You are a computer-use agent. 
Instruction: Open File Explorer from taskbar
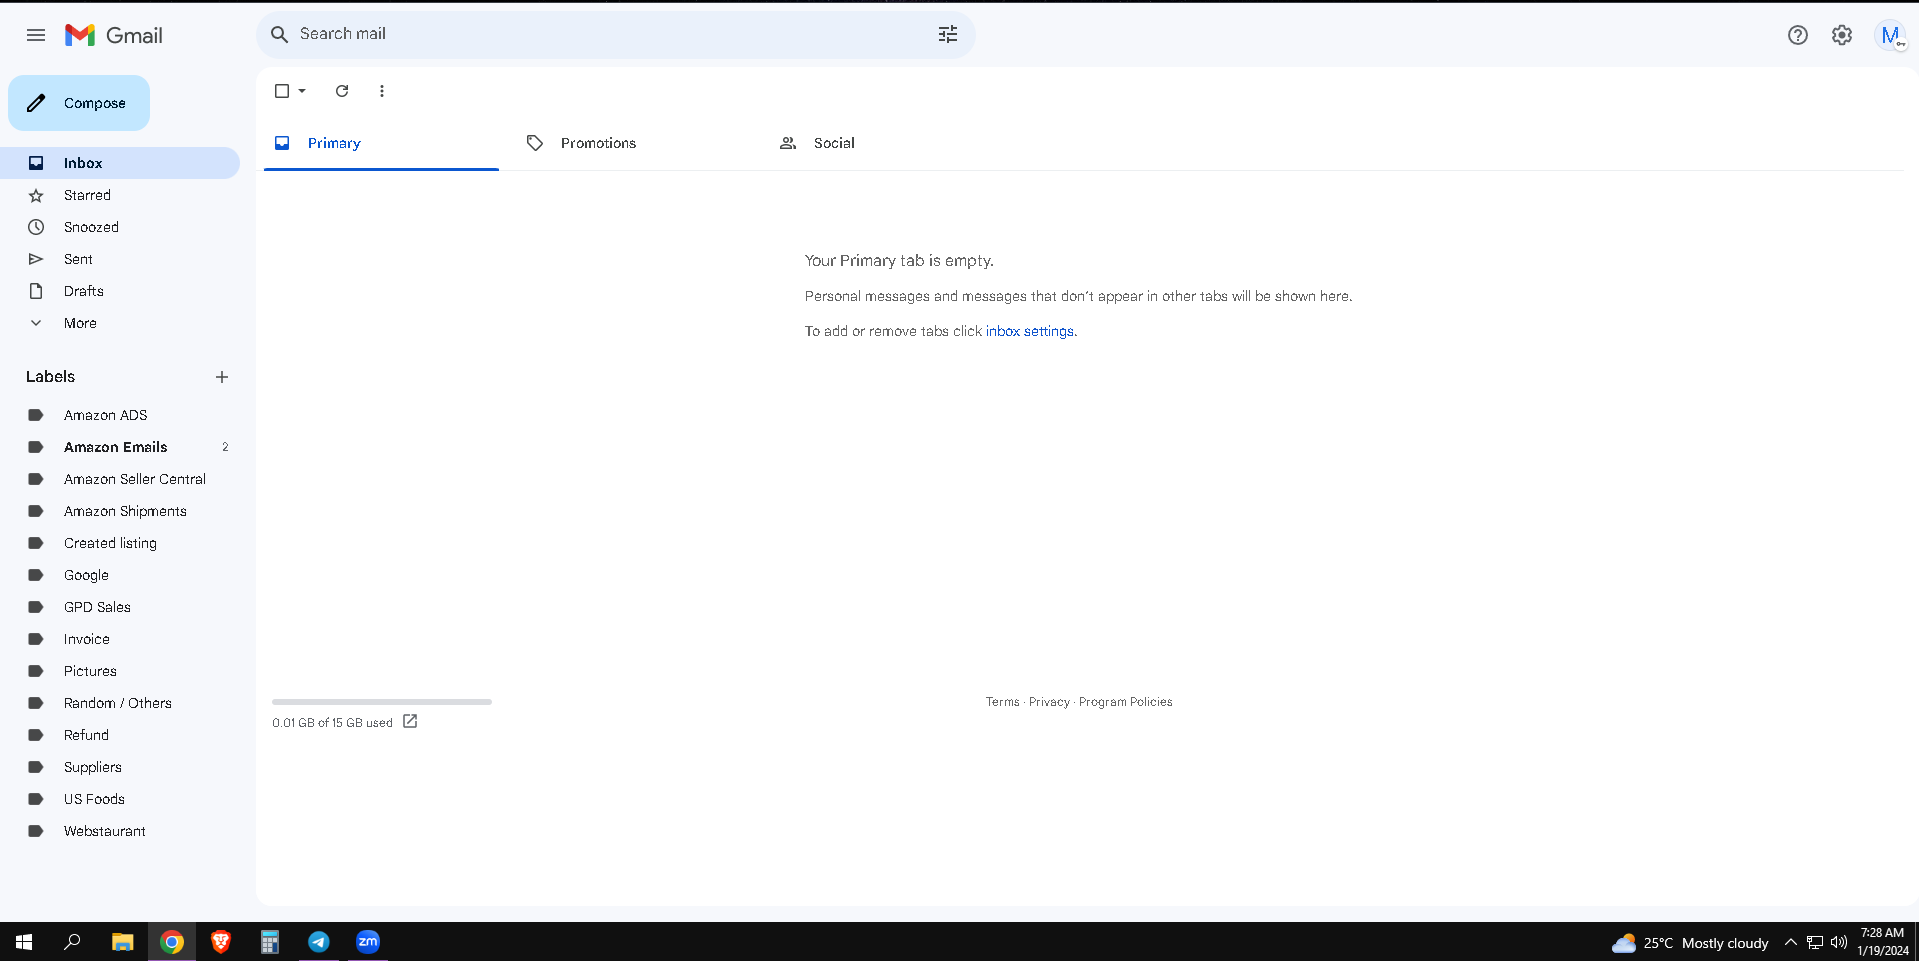point(122,942)
